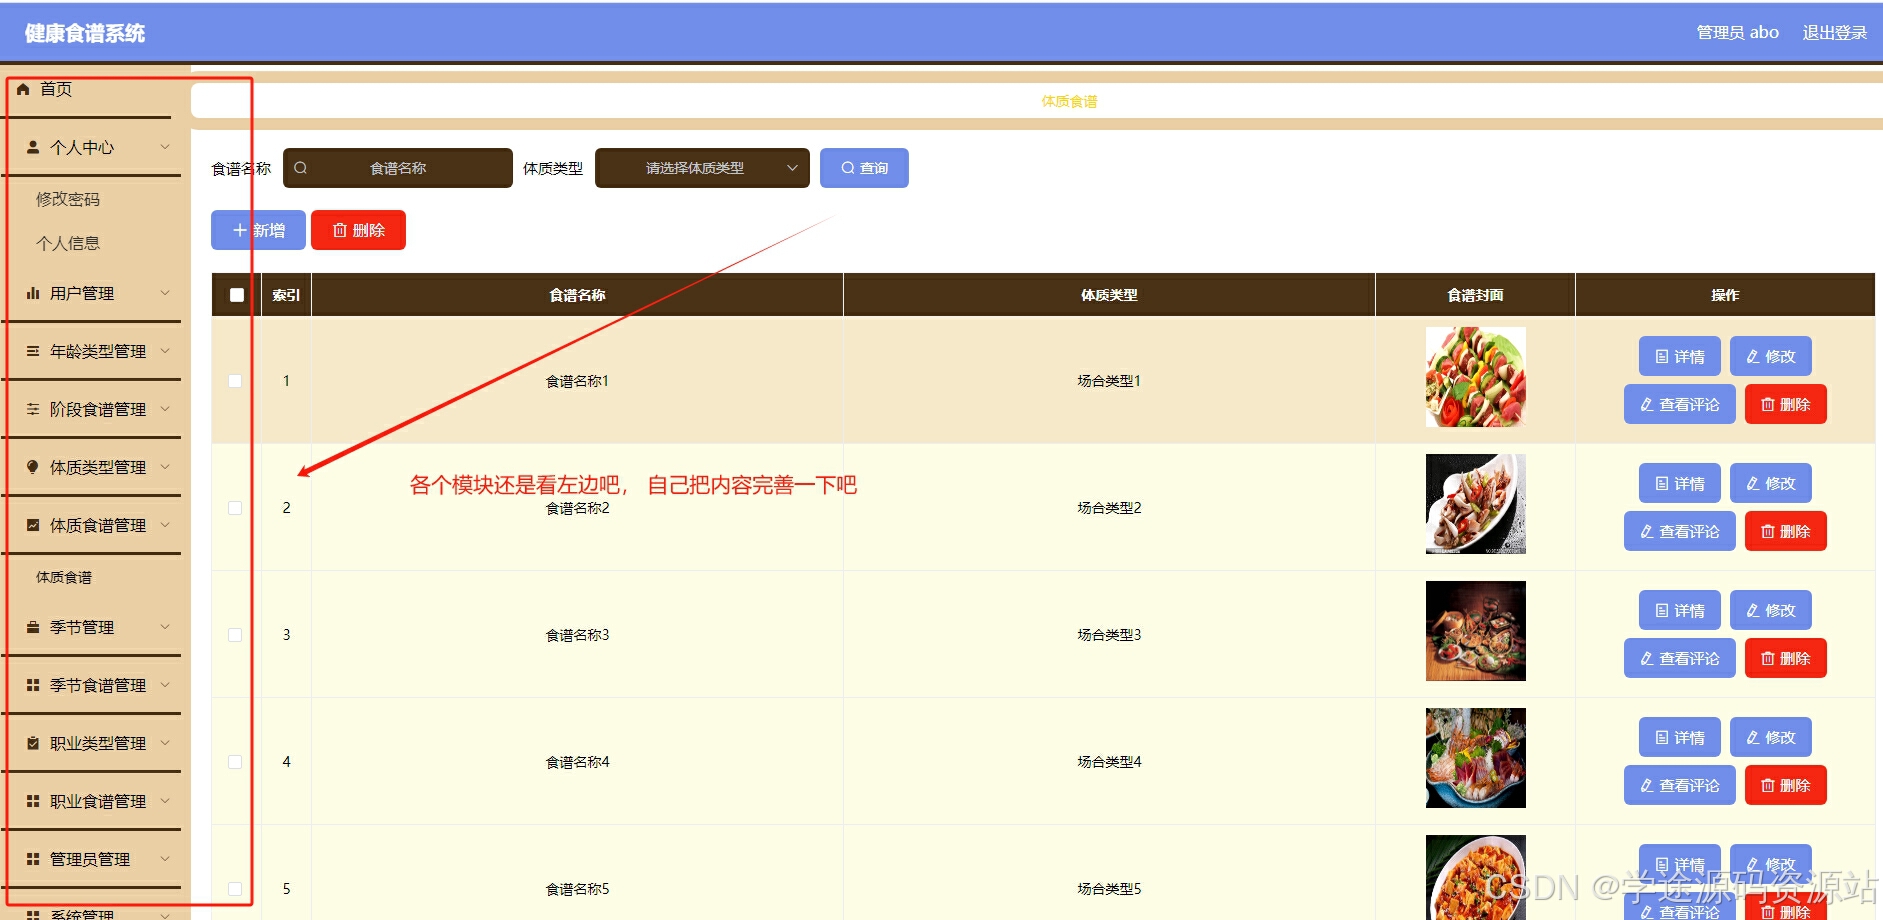The image size is (1883, 920).
Task: Click the pencil icon on row 1 修改
Action: 1753,356
